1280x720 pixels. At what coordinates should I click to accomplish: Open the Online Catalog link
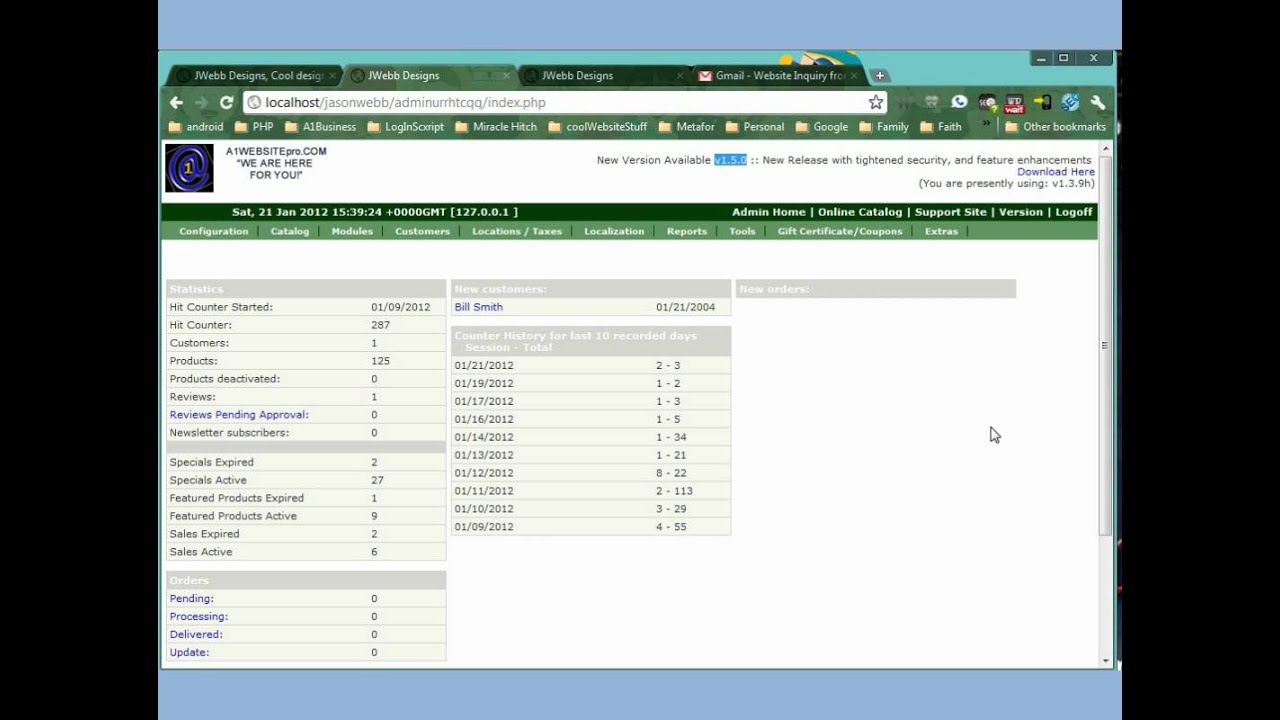(860, 212)
